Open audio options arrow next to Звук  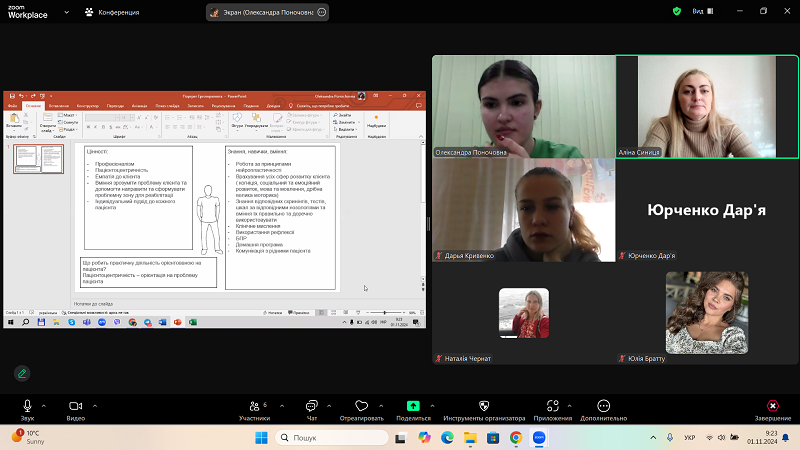pyautogui.click(x=44, y=406)
